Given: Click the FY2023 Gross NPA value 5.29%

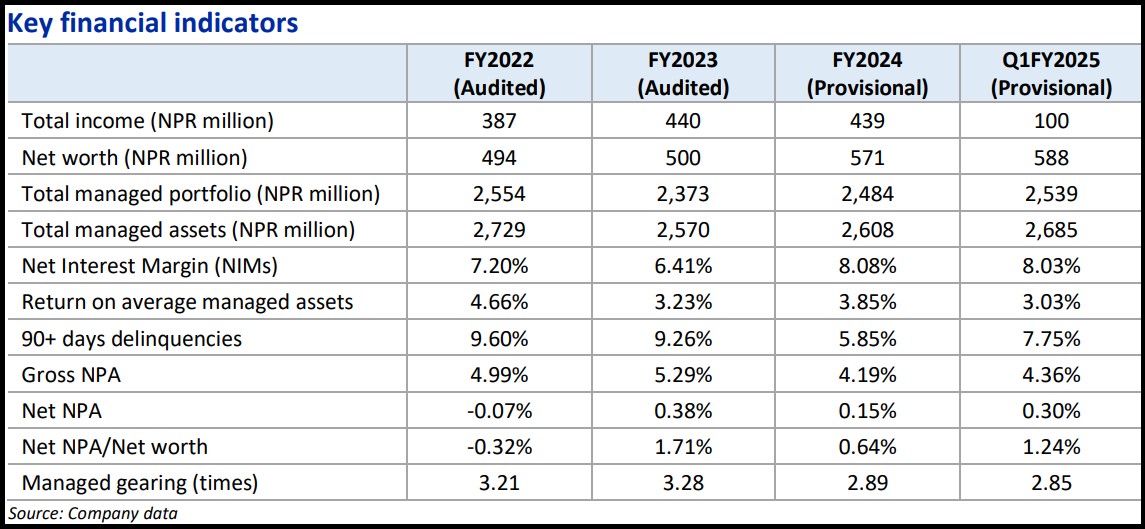Looking at the screenshot, I should 684,375.
